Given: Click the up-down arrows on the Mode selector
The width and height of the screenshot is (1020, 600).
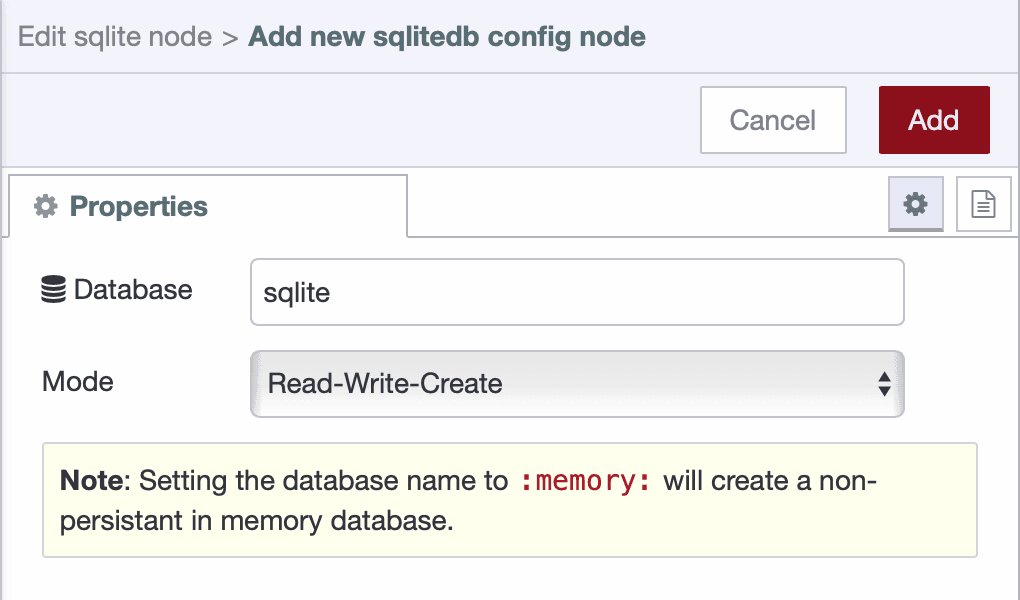Looking at the screenshot, I should [x=884, y=383].
